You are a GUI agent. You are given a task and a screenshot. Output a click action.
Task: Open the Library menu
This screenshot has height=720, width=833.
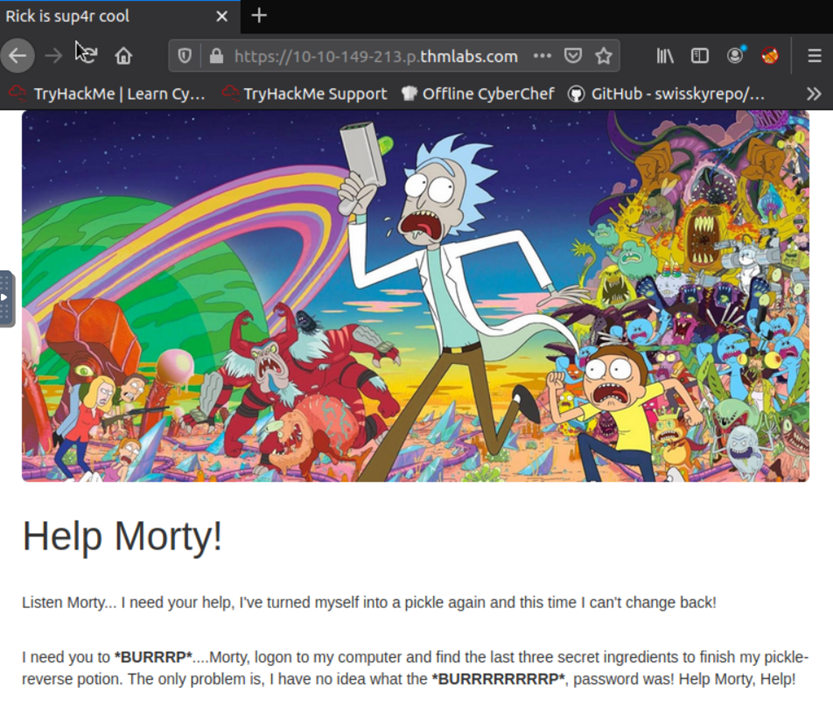(665, 55)
